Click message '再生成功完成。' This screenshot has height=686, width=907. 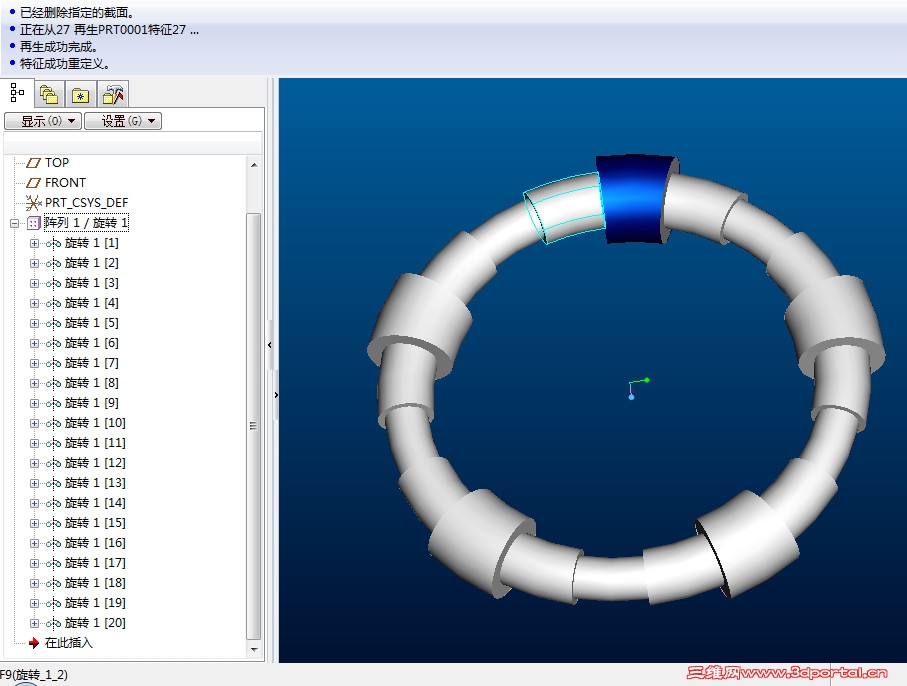(59, 47)
